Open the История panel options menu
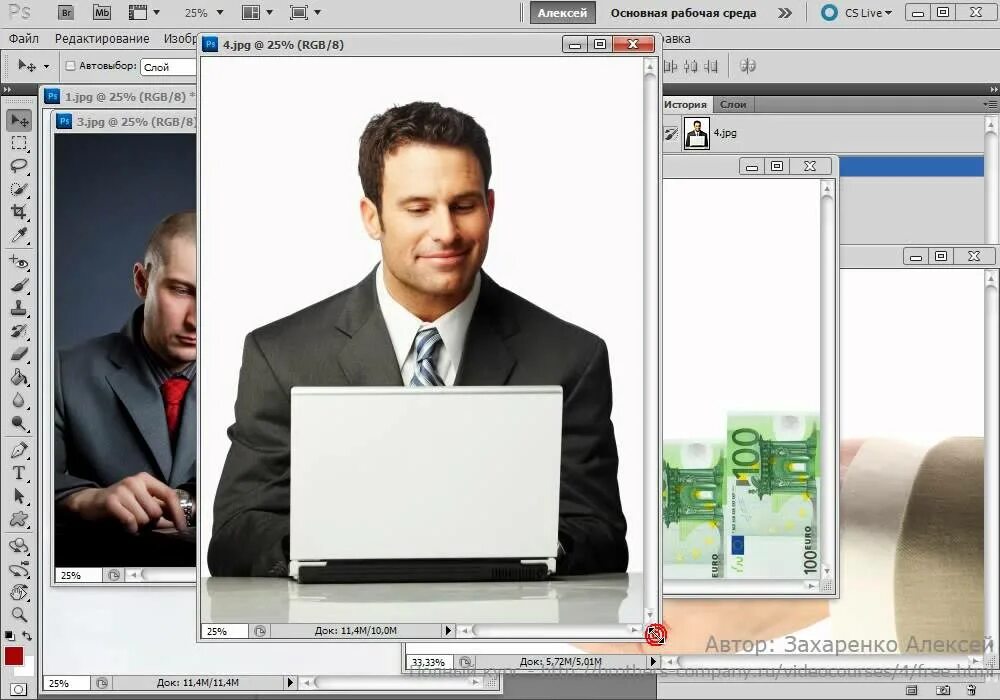The height and width of the screenshot is (700, 1000). tap(990, 104)
